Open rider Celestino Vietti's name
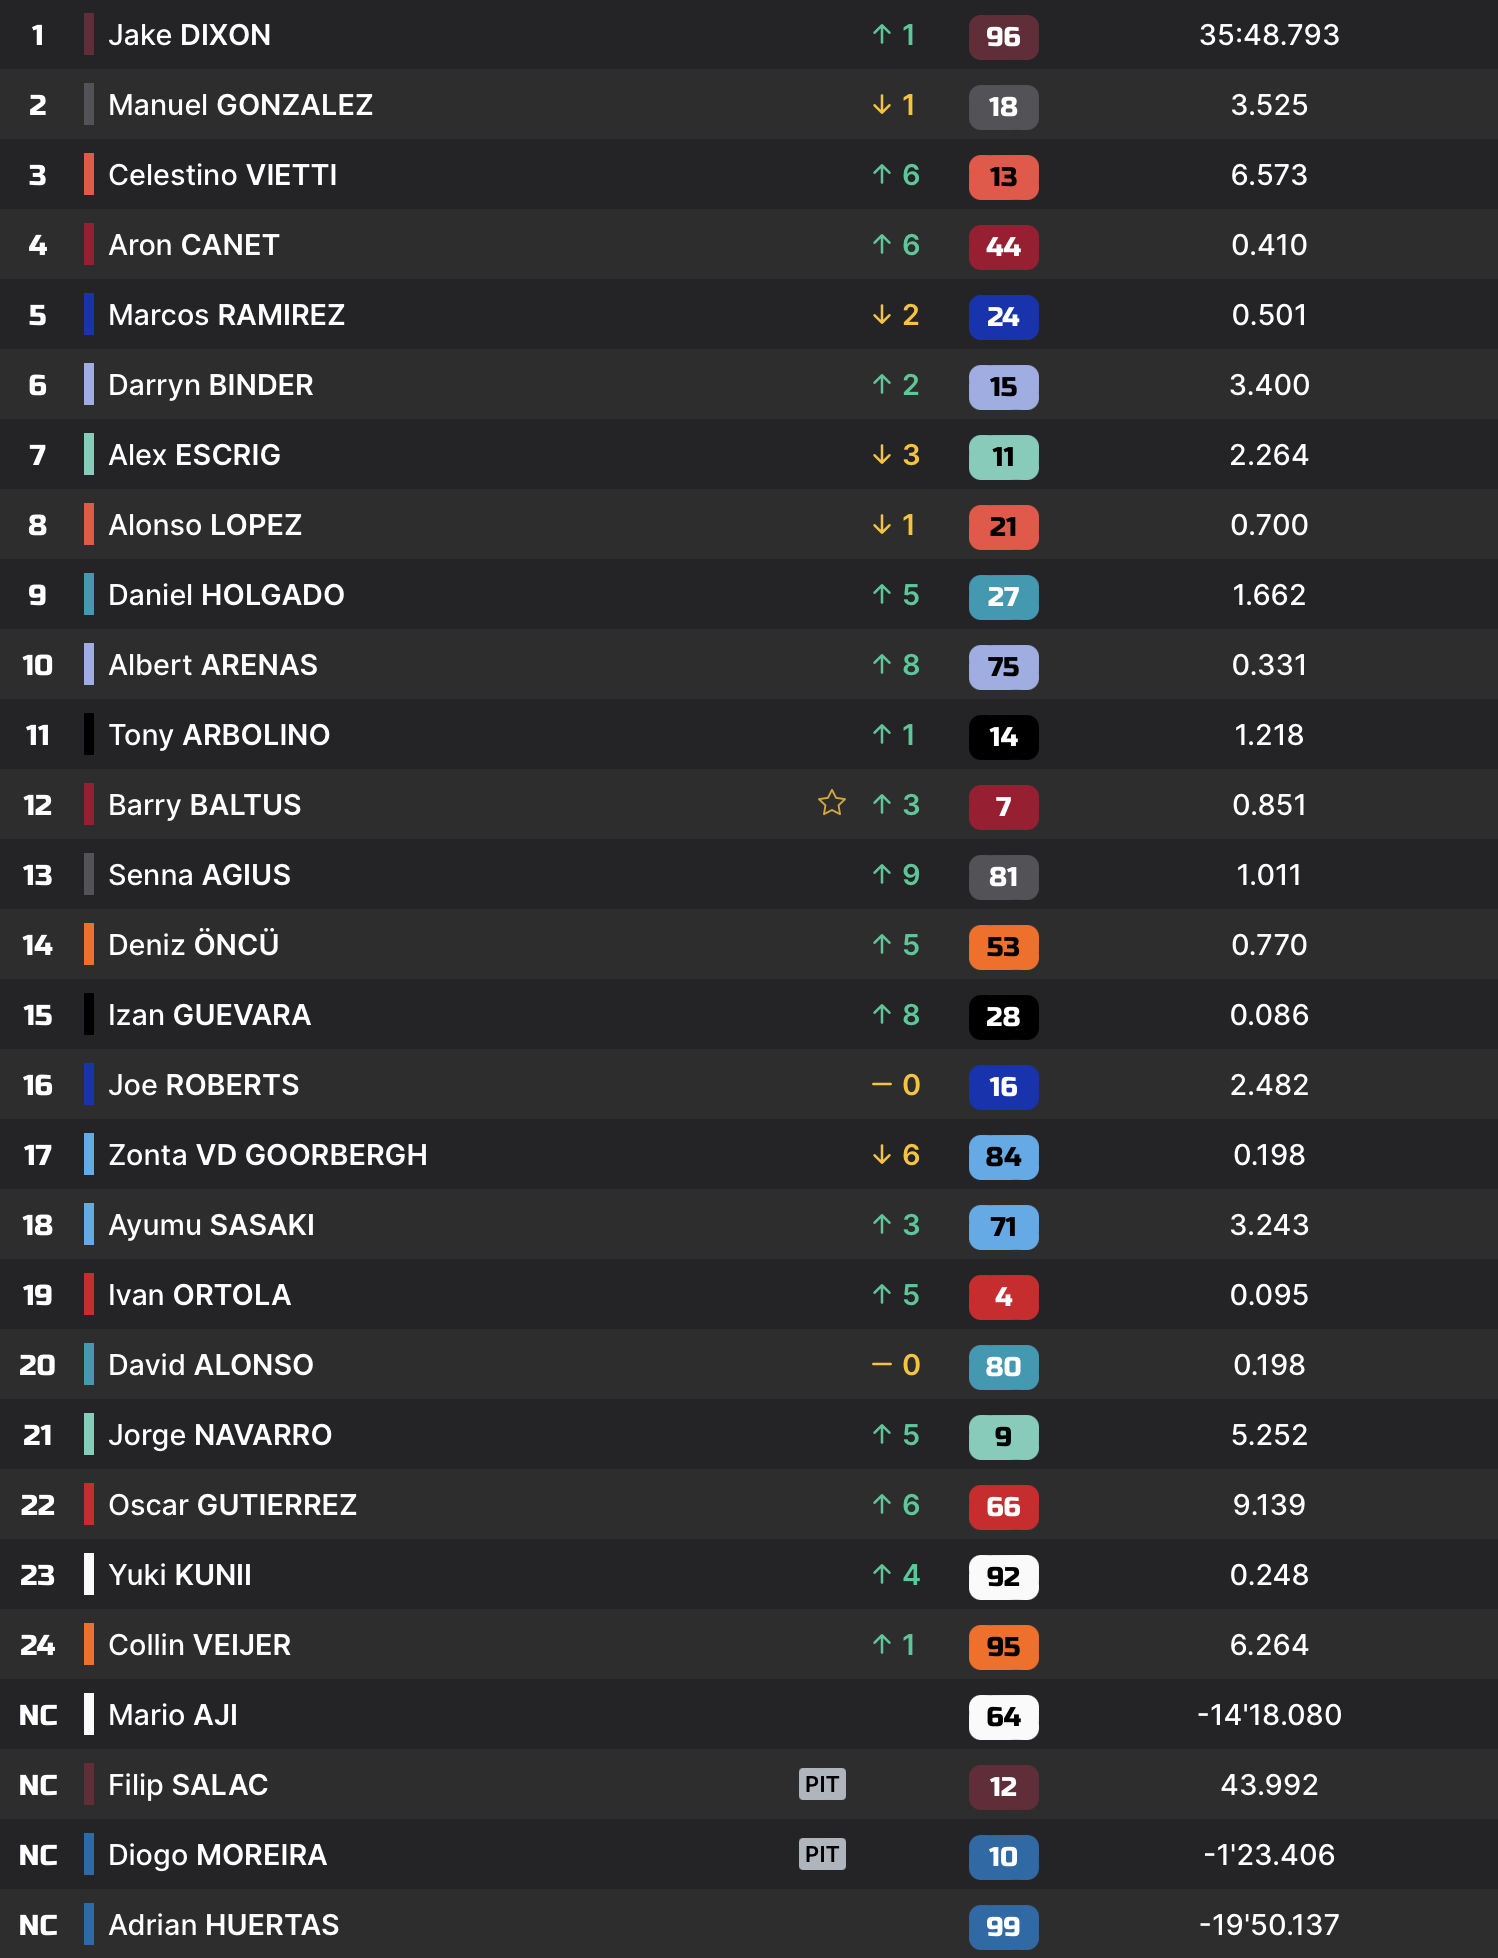The height and width of the screenshot is (1958, 1498). pyautogui.click(x=222, y=175)
